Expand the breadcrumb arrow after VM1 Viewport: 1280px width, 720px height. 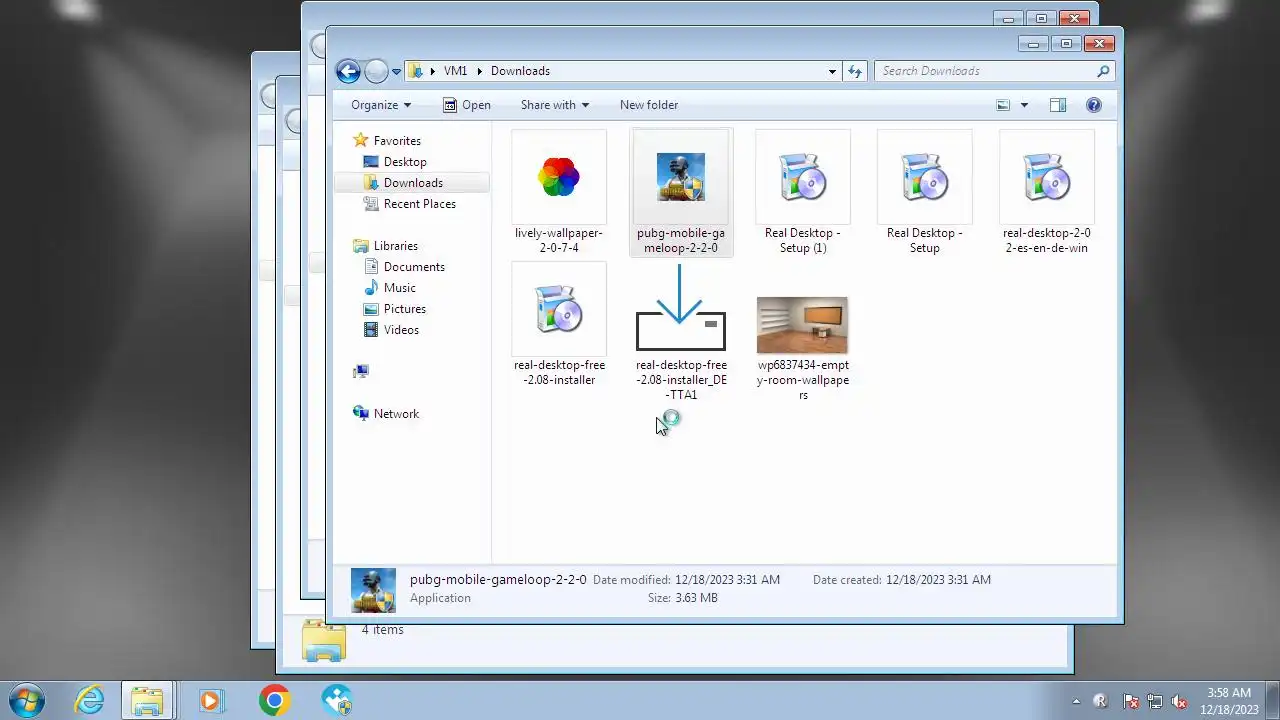click(x=480, y=71)
